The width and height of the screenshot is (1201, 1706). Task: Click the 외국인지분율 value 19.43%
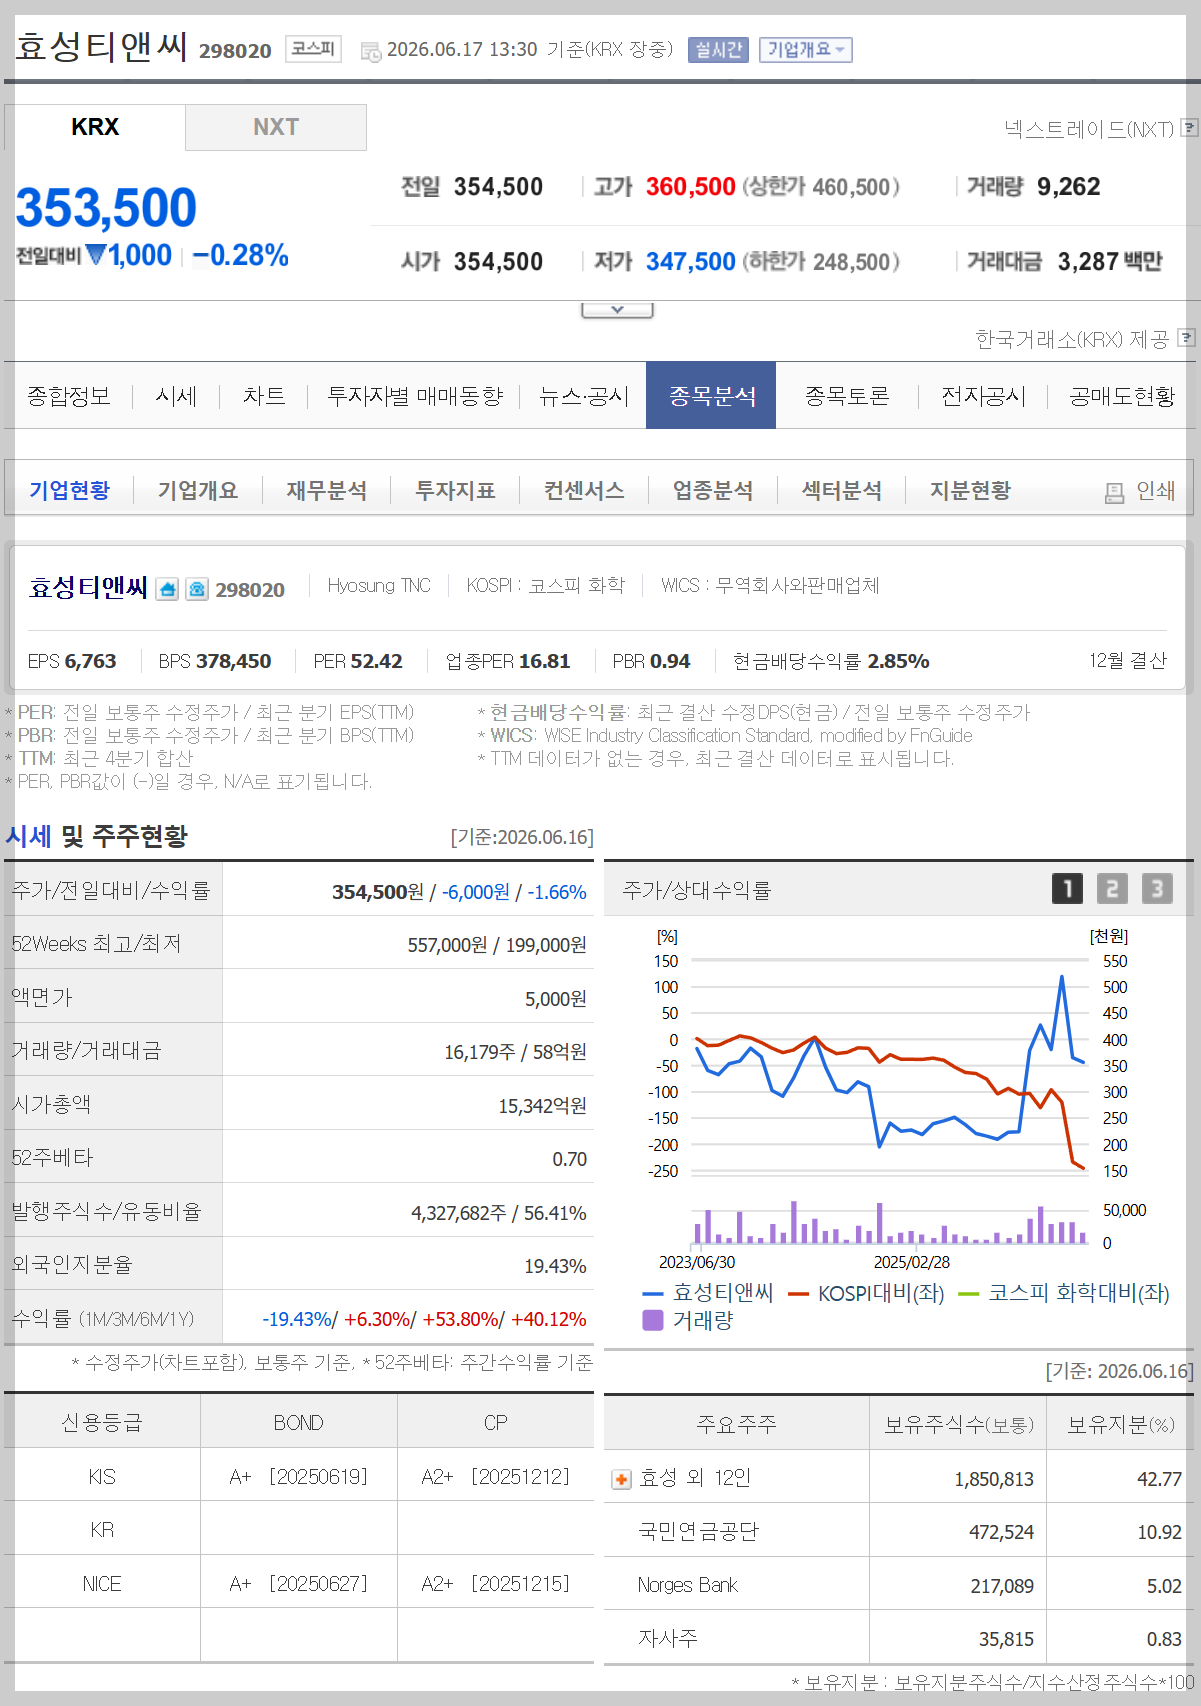click(x=555, y=1266)
